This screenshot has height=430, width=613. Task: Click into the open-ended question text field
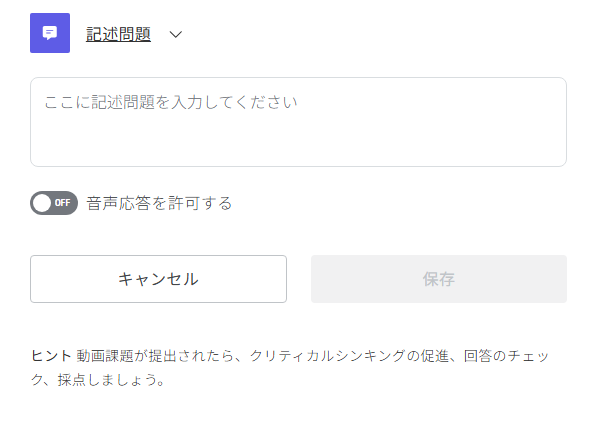[298, 122]
